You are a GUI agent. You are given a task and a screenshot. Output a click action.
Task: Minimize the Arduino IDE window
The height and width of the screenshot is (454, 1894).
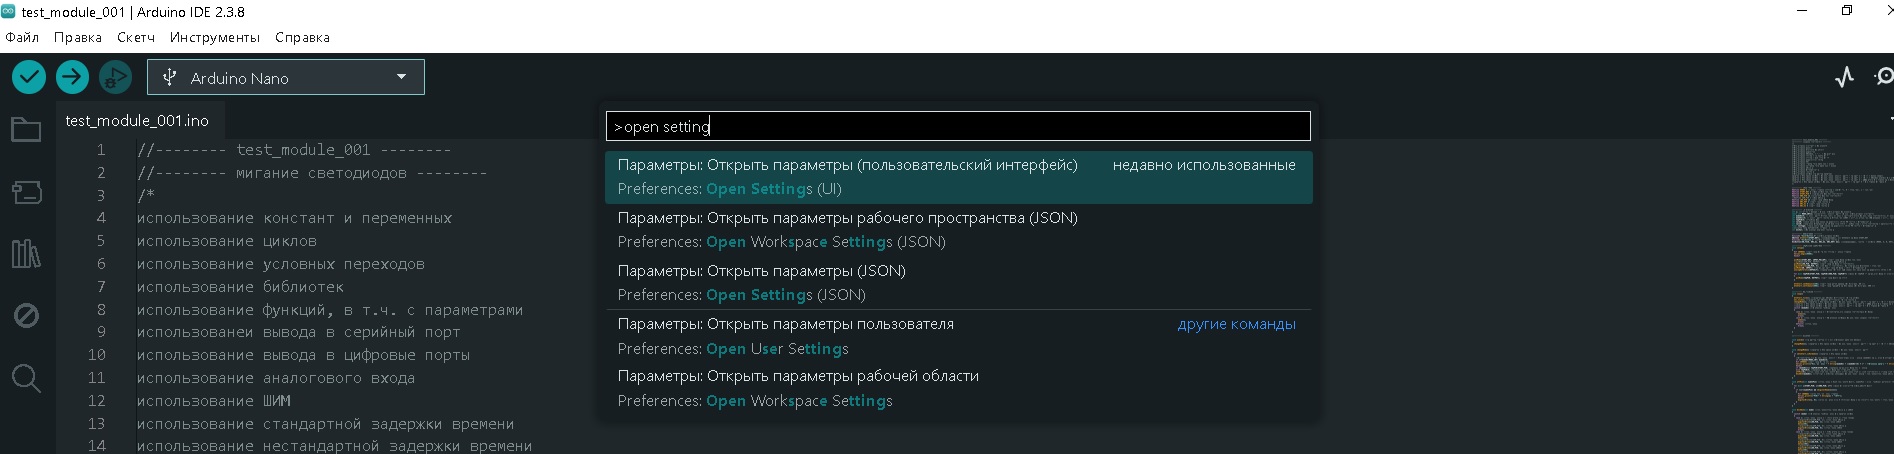(1802, 11)
